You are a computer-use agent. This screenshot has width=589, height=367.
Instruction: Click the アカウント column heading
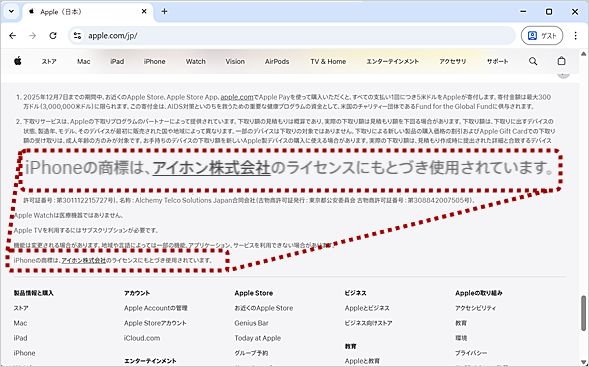pyautogui.click(x=137, y=293)
